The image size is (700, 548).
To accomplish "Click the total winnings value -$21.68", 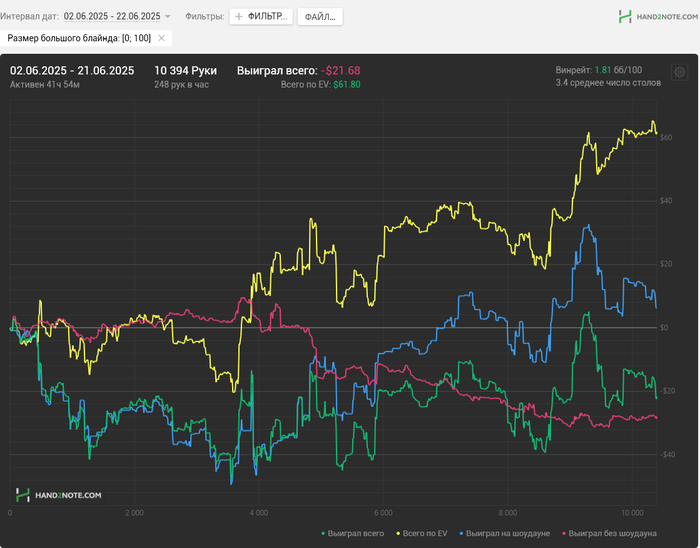I will [x=340, y=71].
